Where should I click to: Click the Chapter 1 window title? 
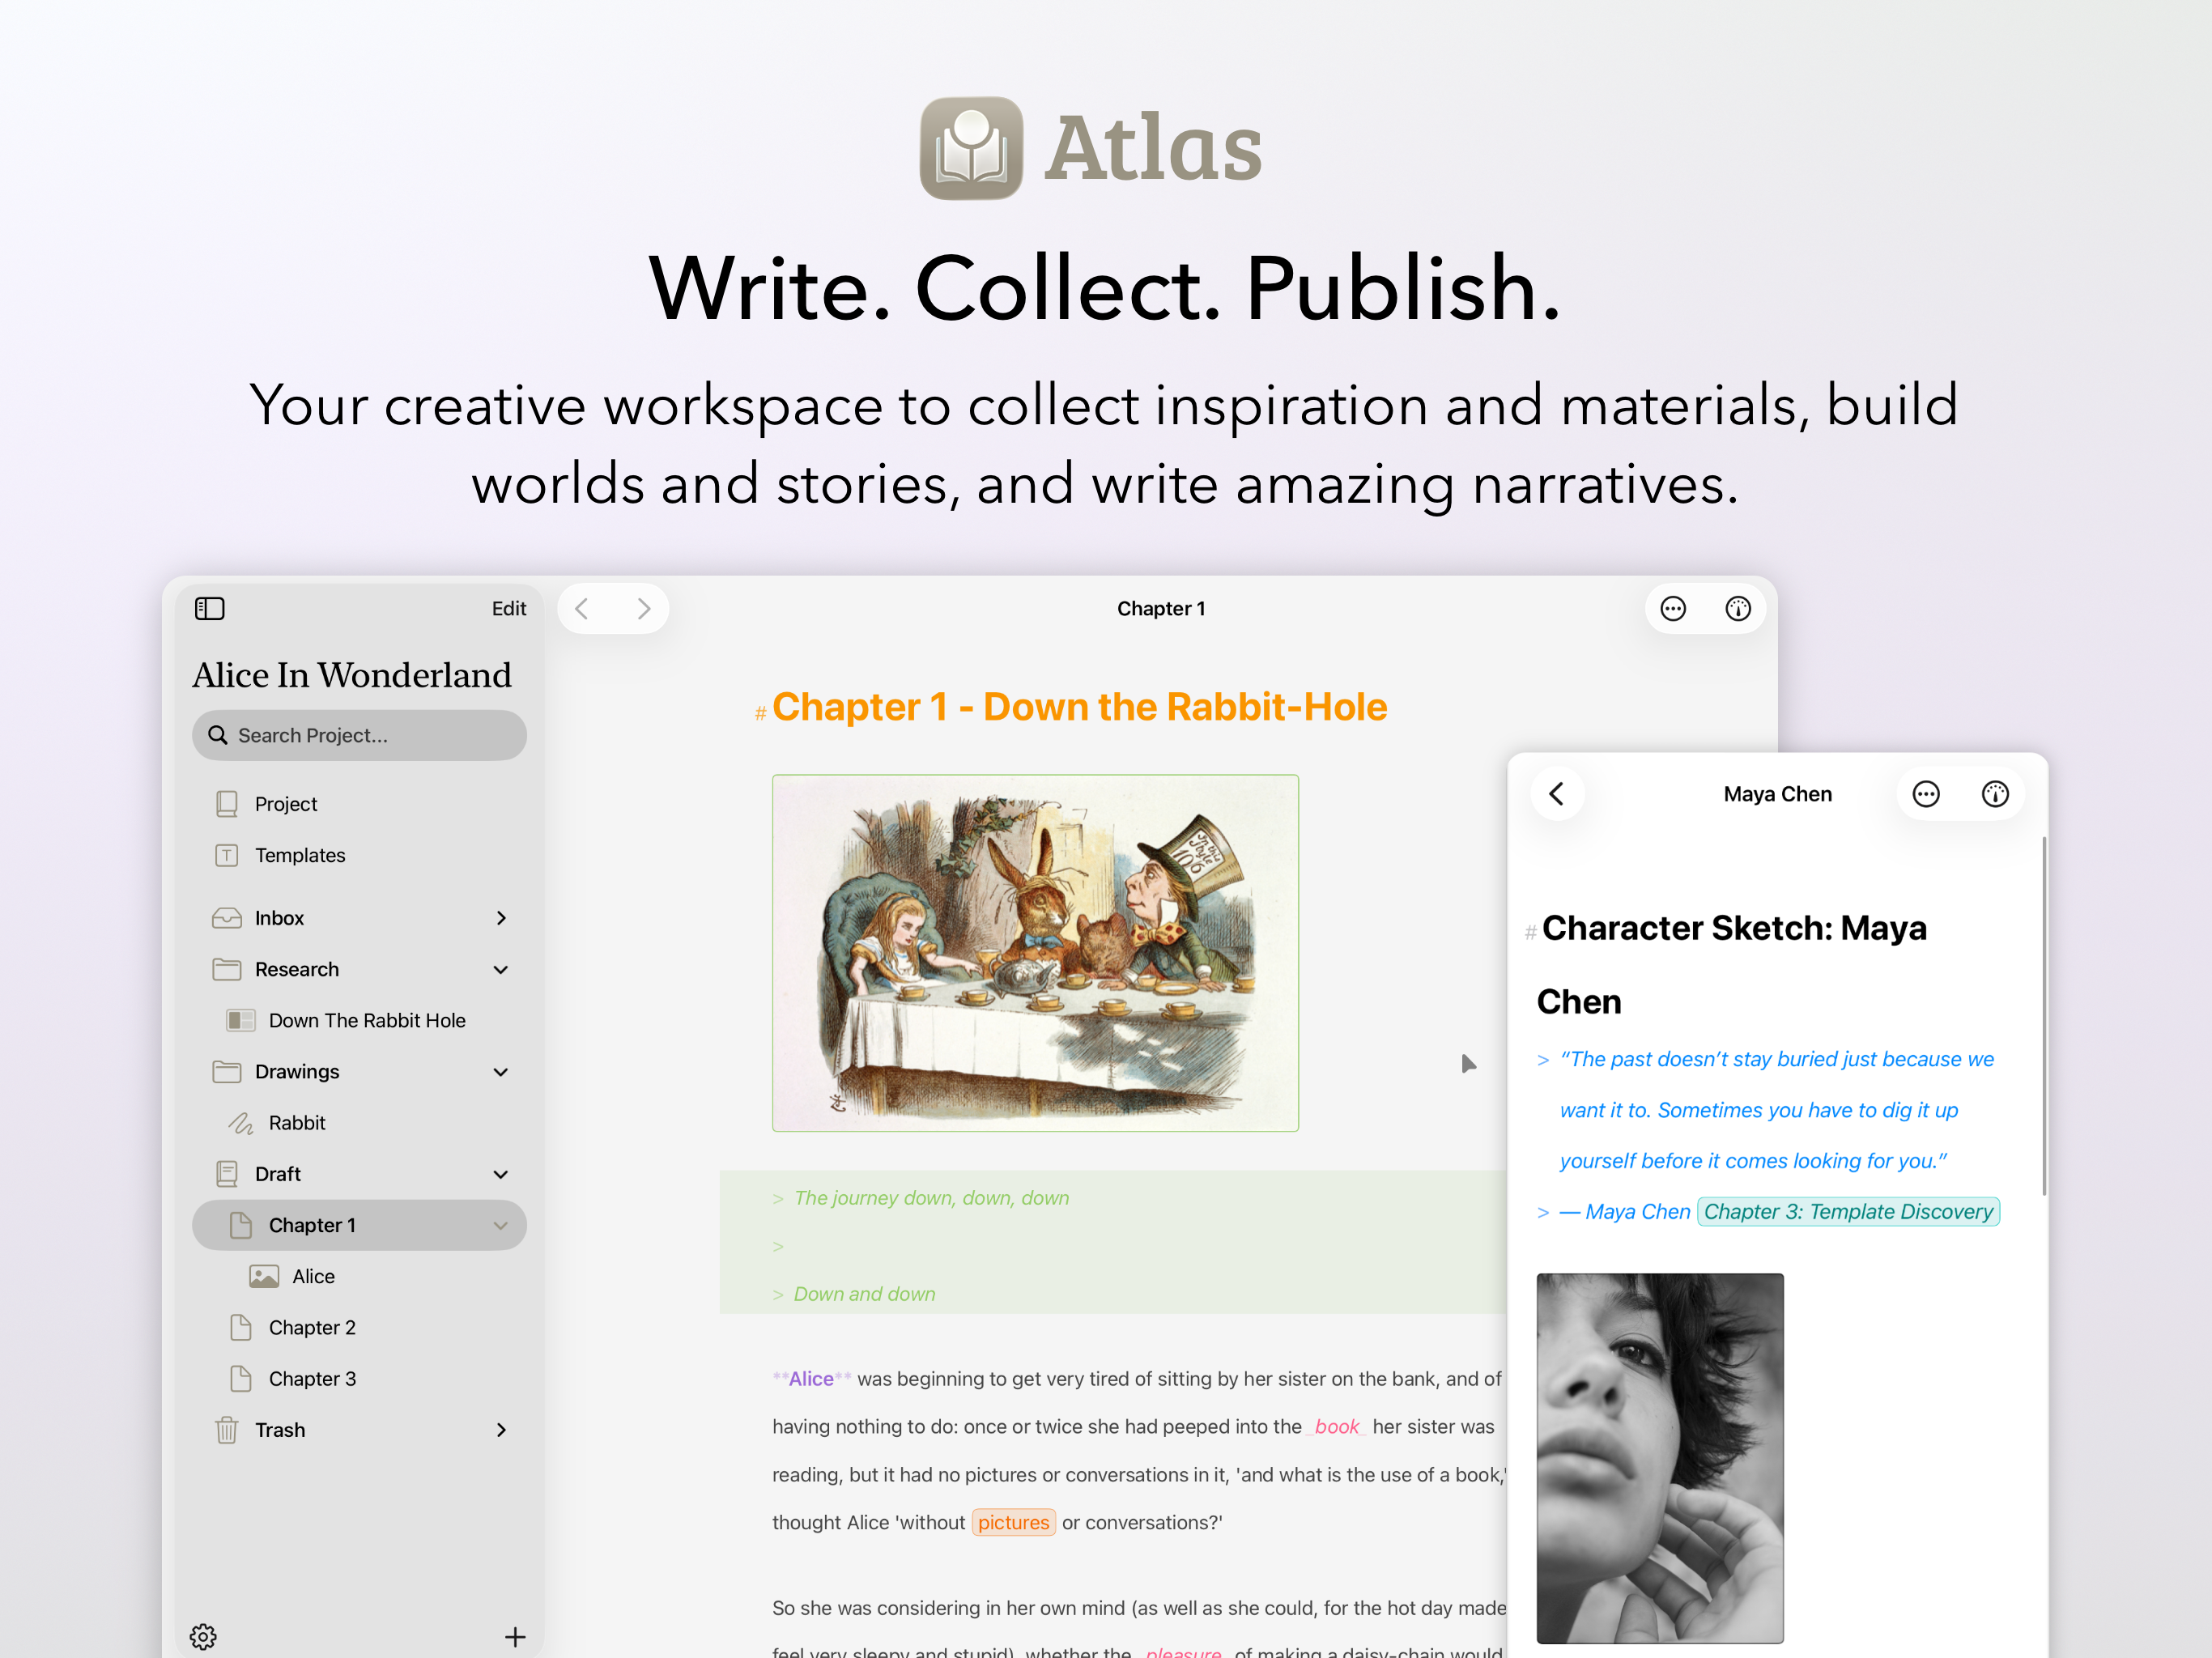(x=1161, y=608)
